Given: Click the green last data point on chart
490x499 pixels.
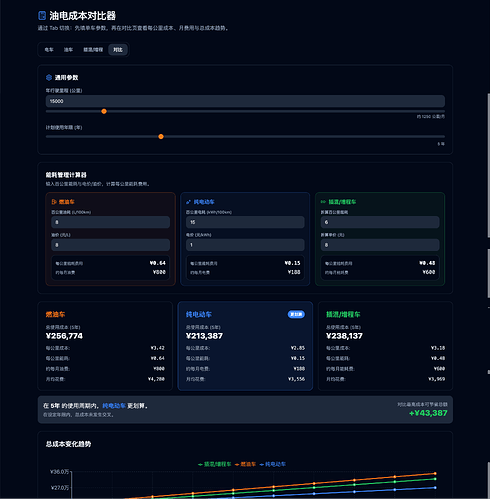Looking at the screenshot, I should point(435,479).
